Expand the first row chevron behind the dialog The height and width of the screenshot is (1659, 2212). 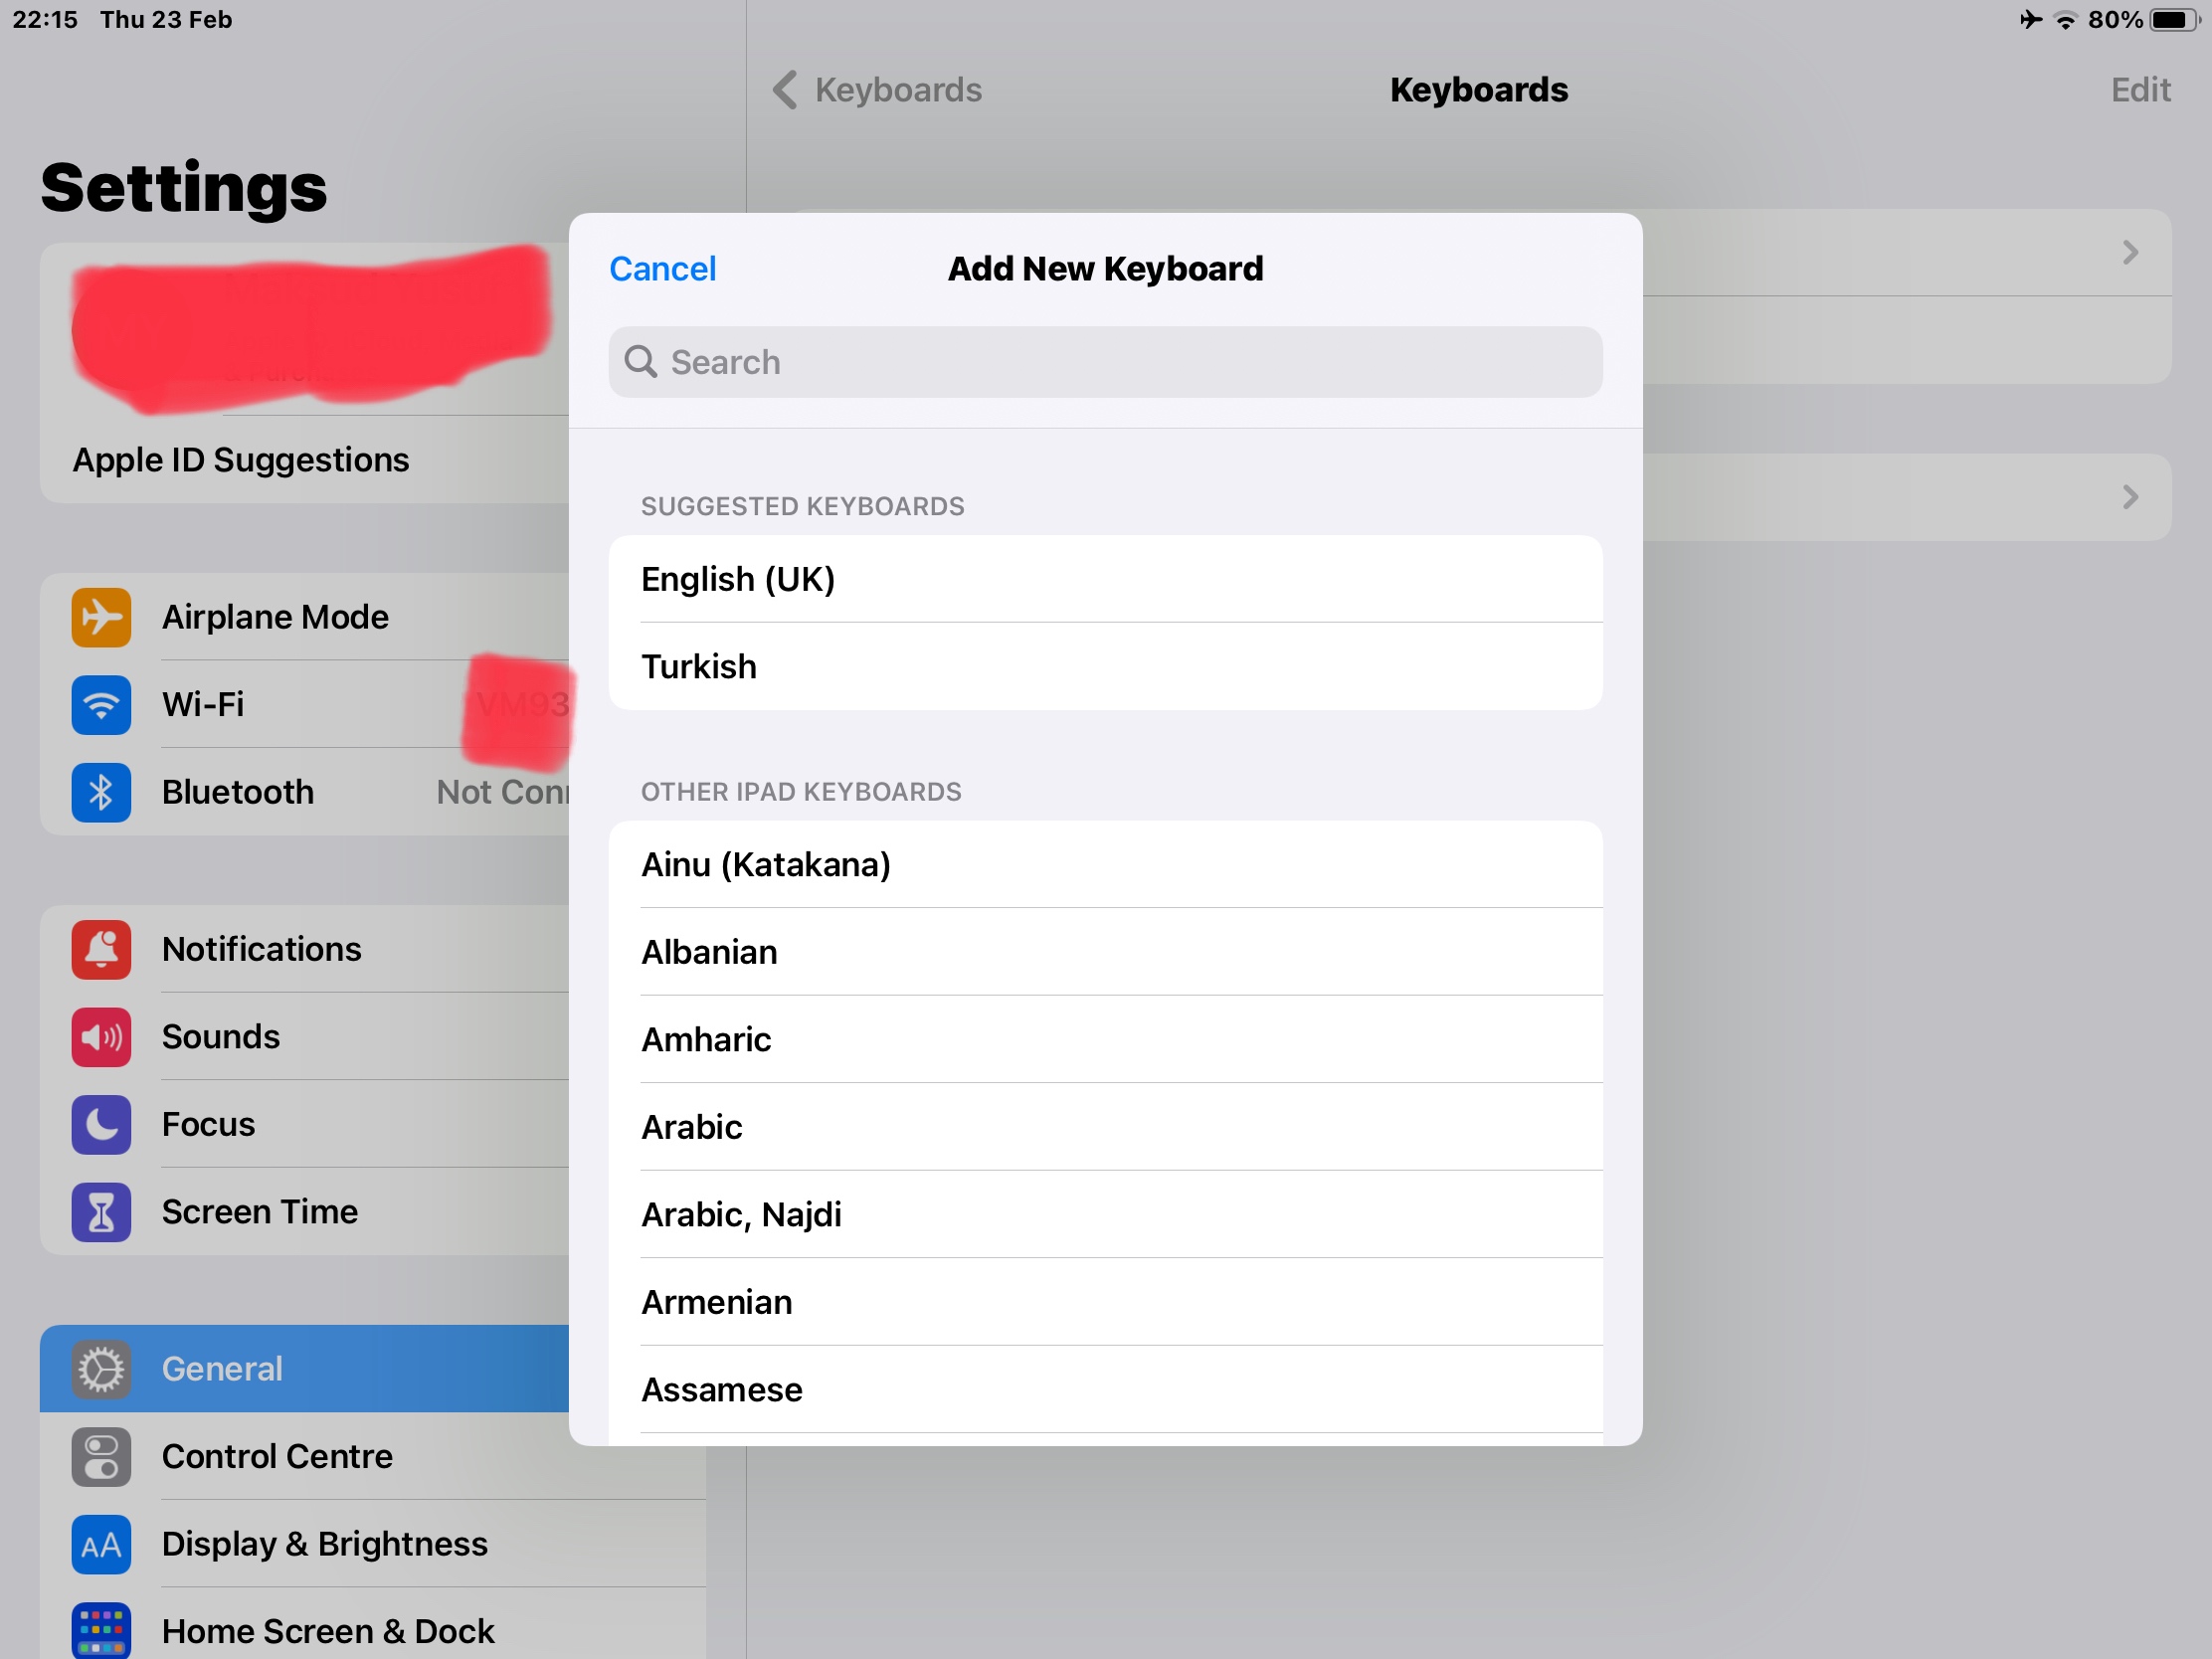2130,252
